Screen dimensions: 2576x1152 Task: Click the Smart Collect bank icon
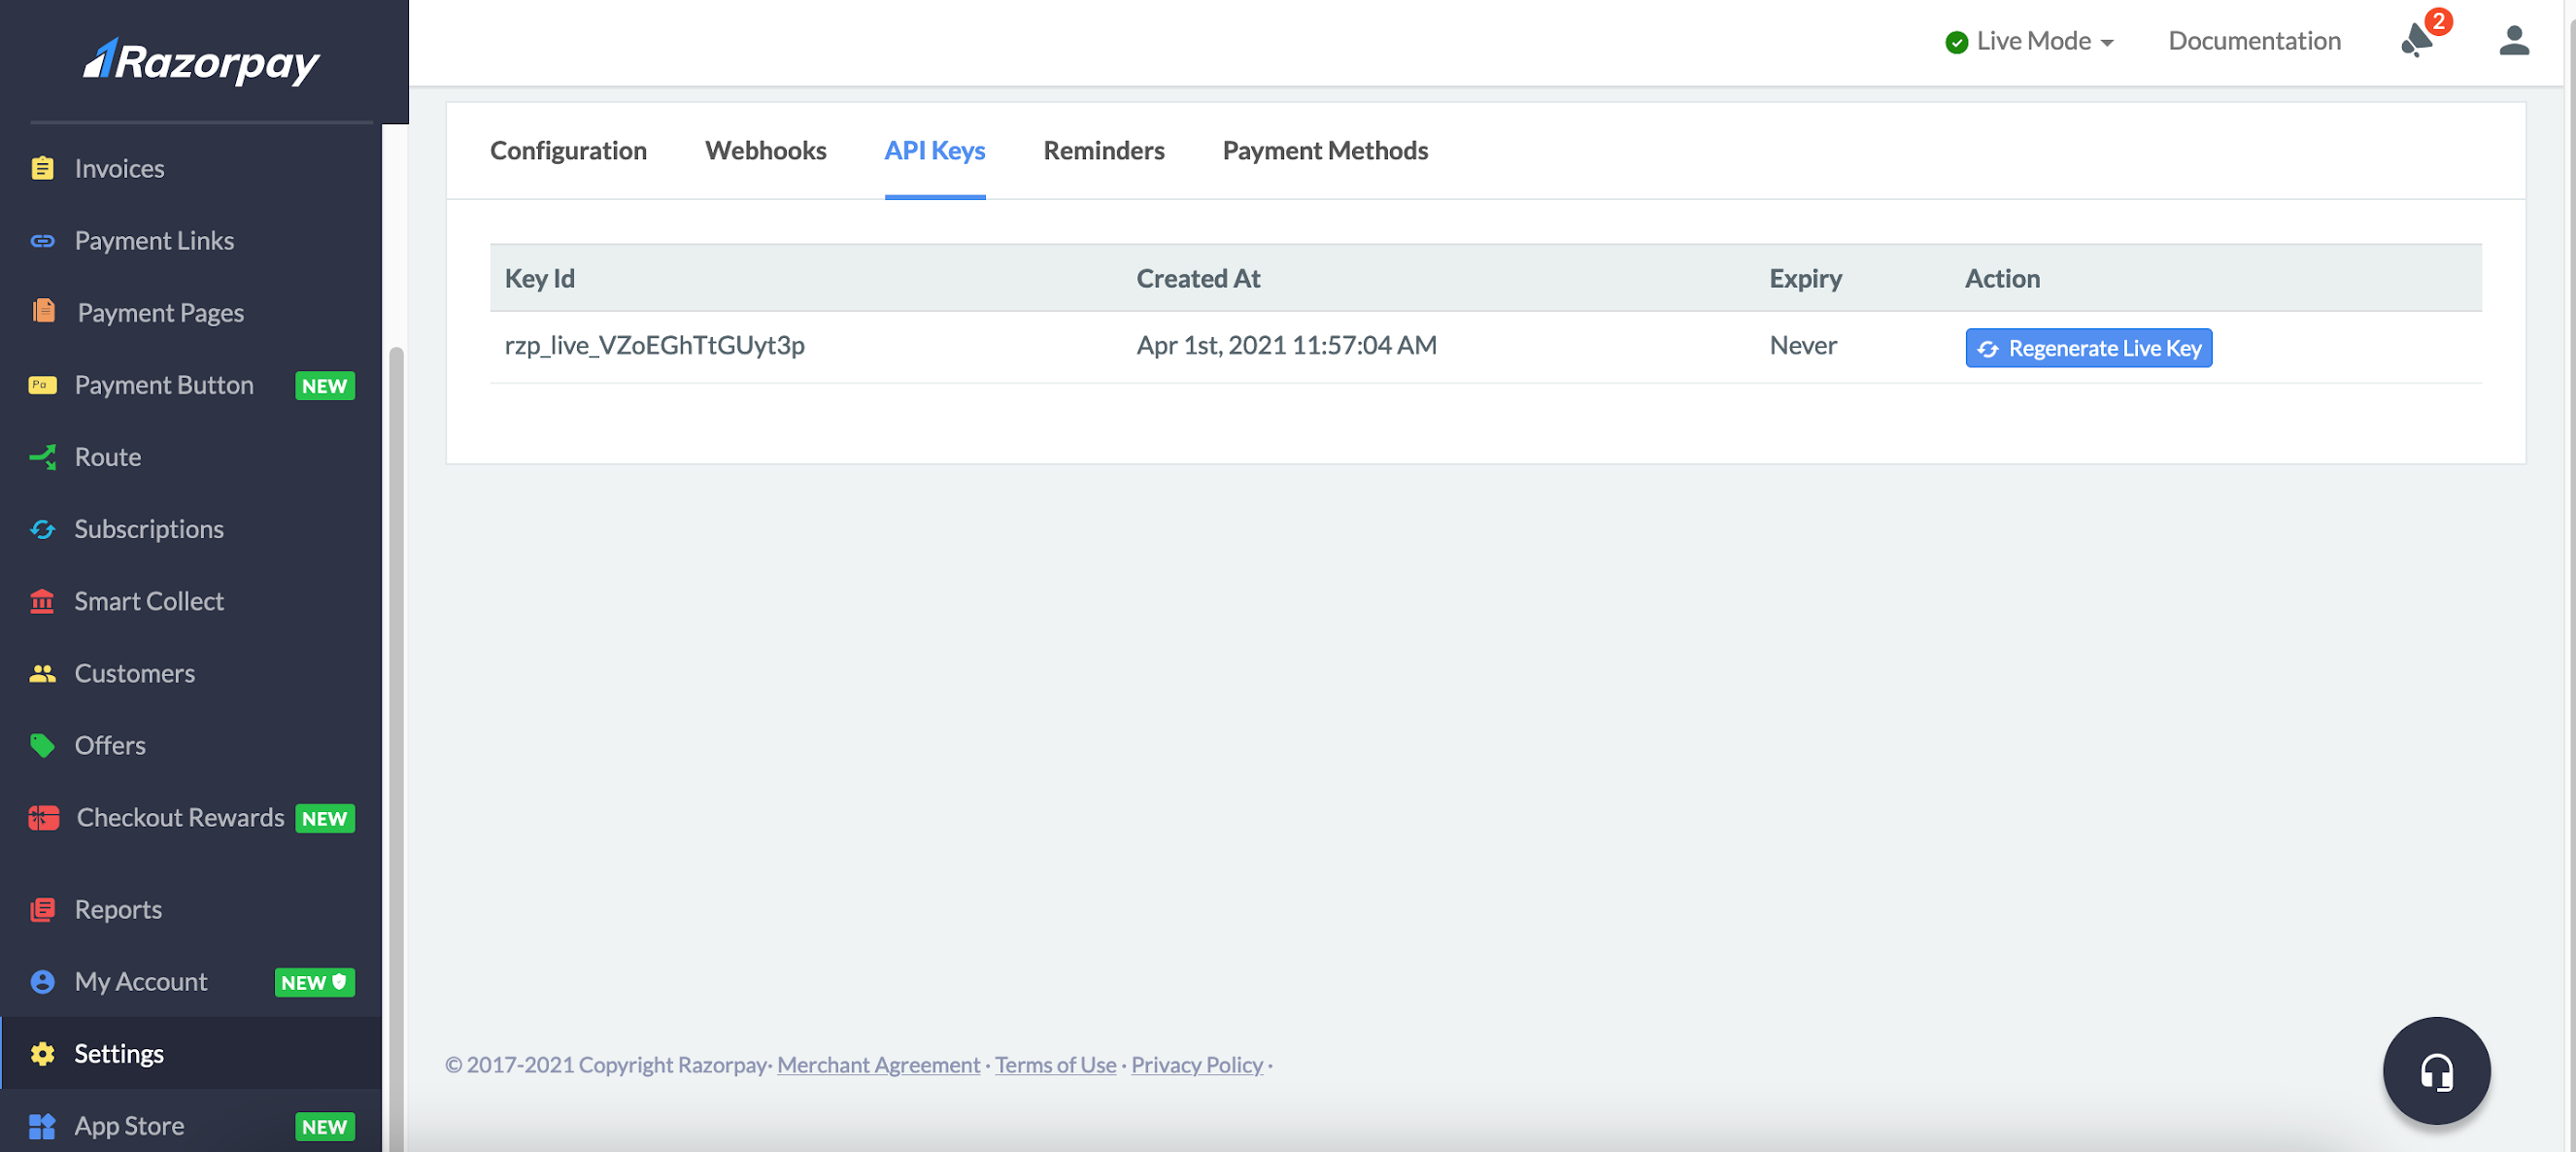tap(42, 601)
